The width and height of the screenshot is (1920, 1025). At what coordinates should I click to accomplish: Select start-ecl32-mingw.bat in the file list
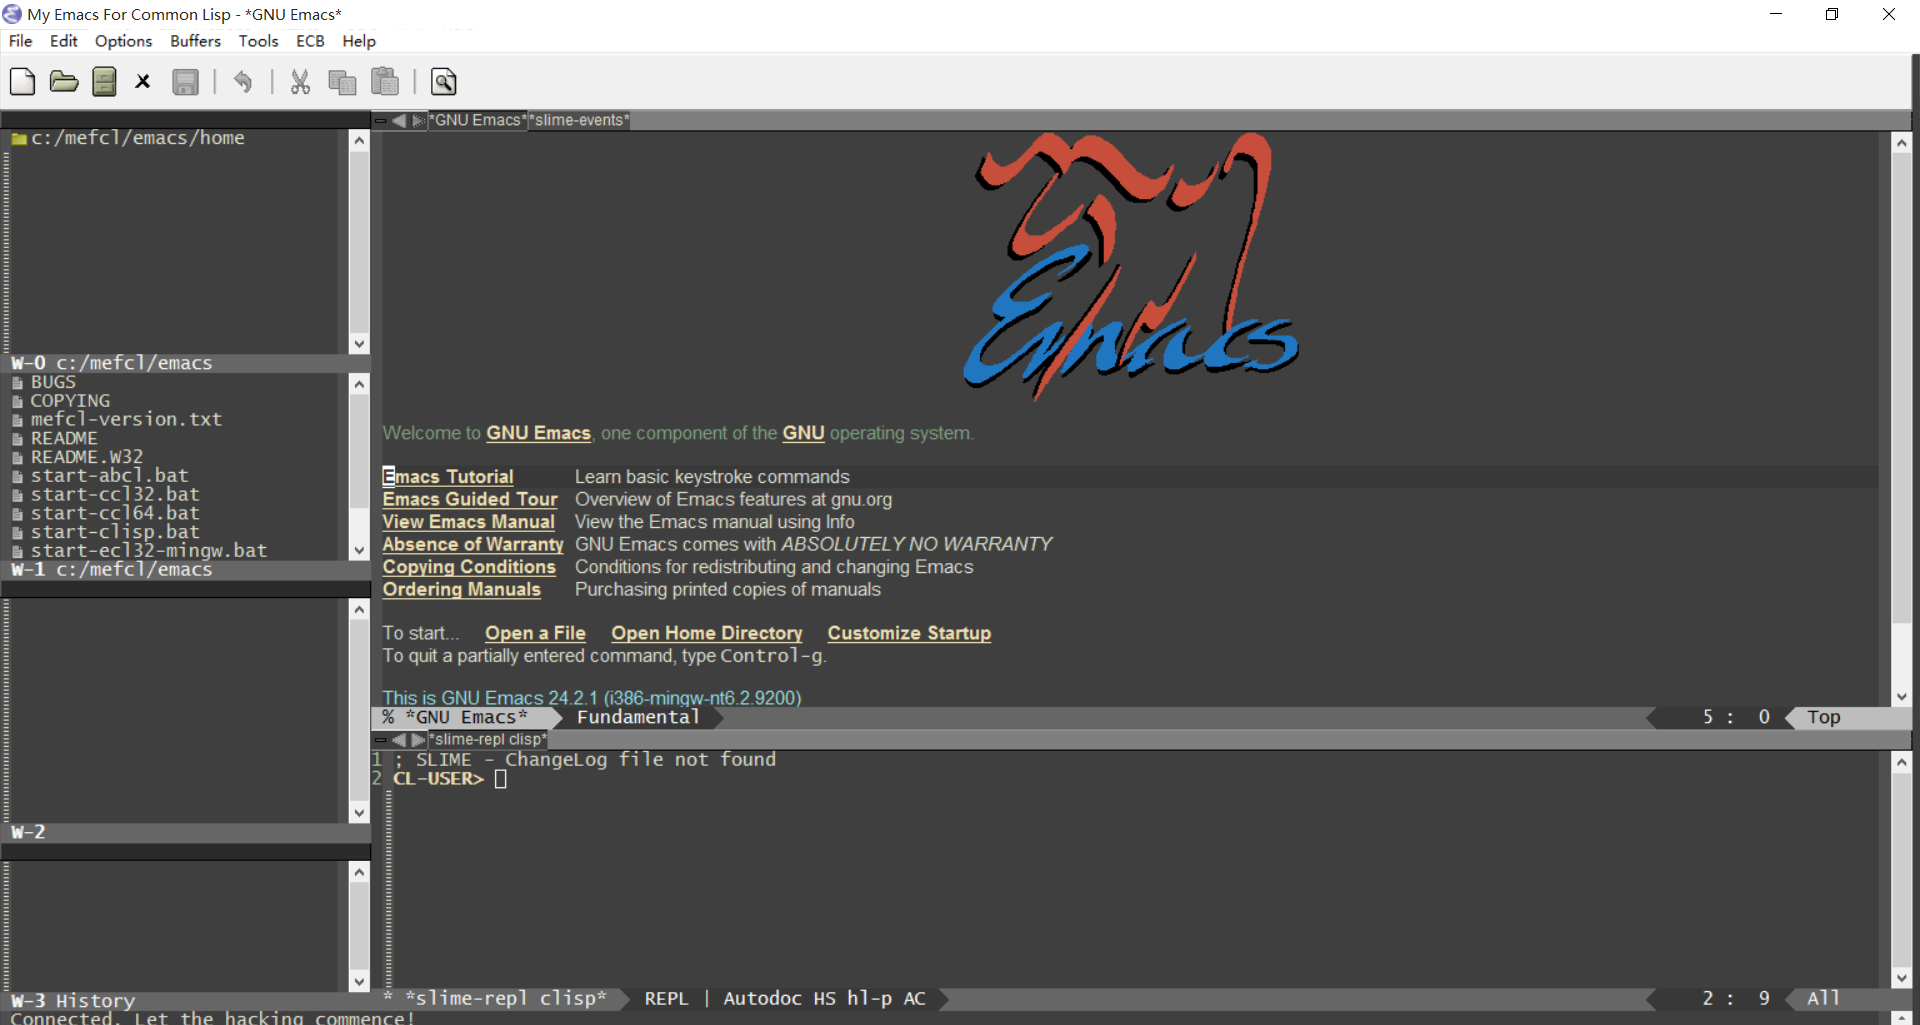149,551
